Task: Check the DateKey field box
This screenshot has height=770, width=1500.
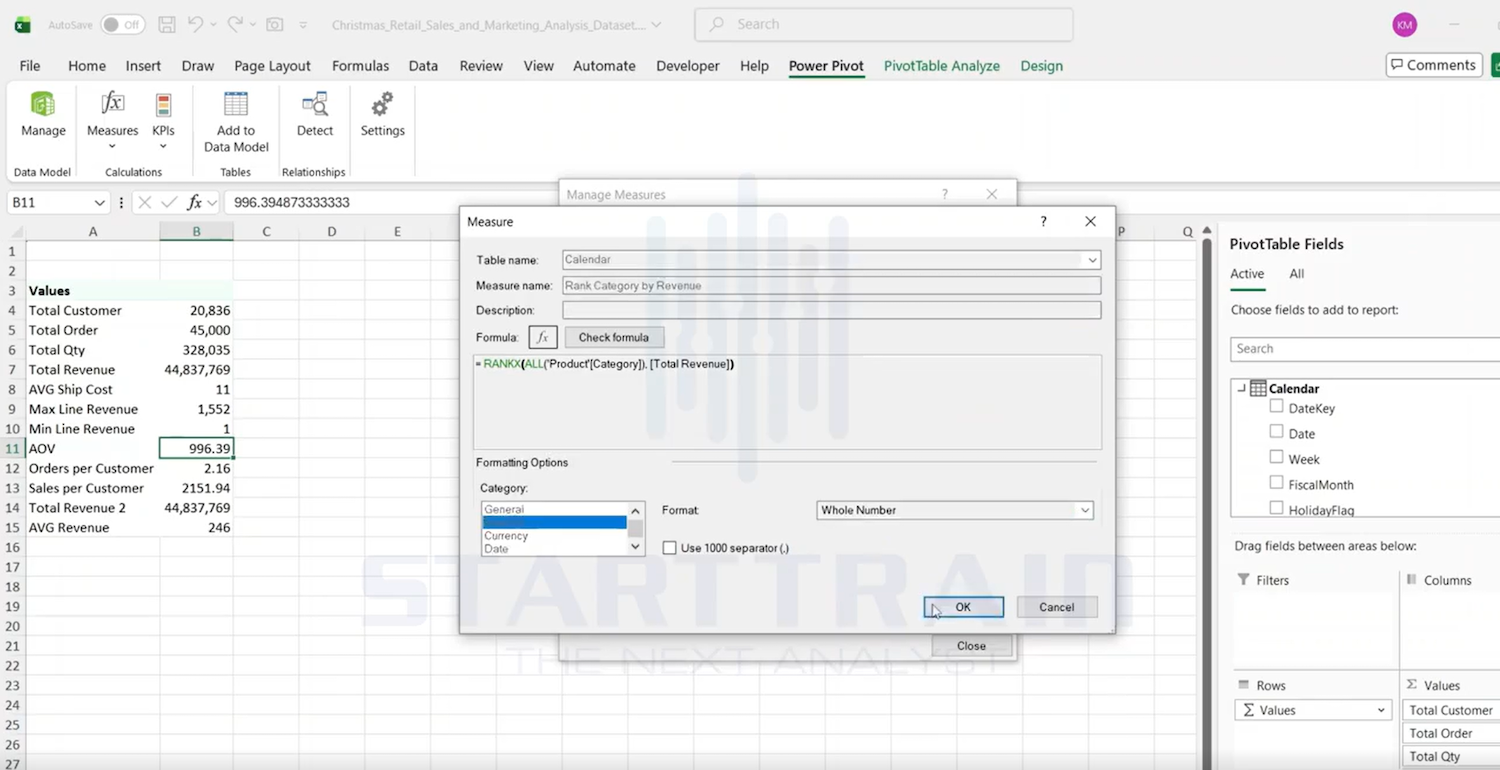Action: (x=1276, y=406)
